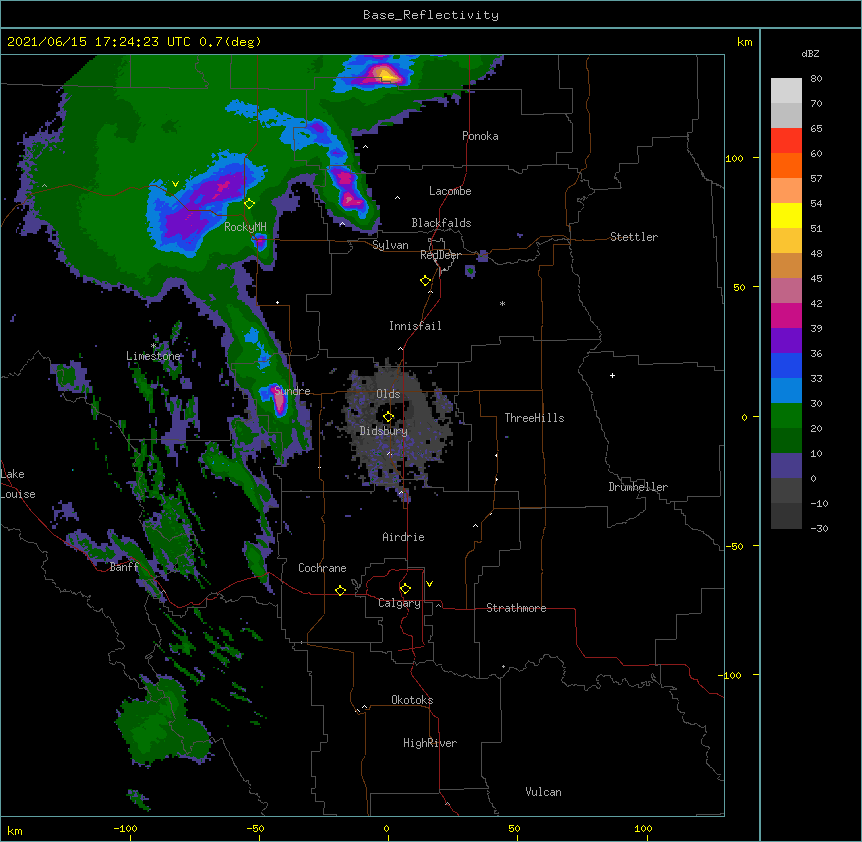Image resolution: width=862 pixels, height=842 pixels.
Task: Select the bright green 20-30 dBZ legend swatch
Action: click(x=786, y=416)
